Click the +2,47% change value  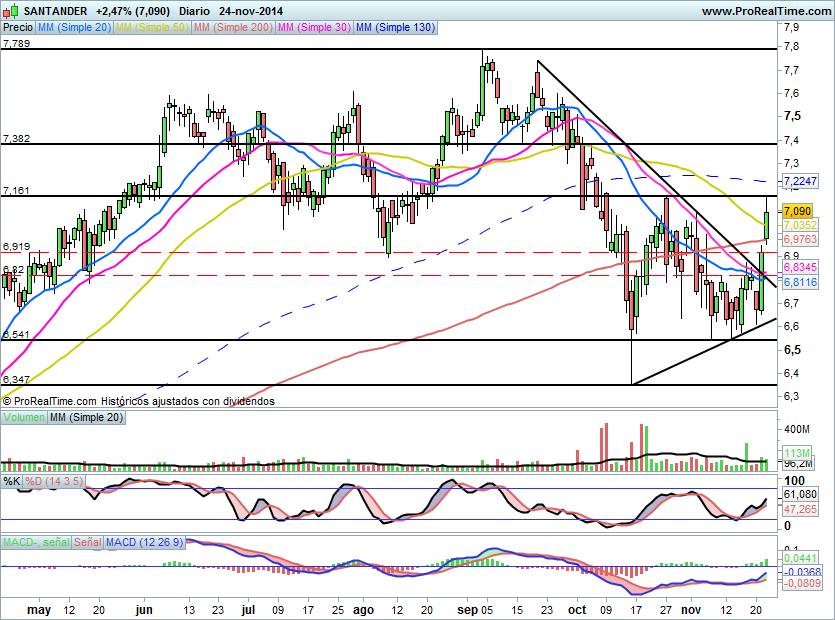coord(113,11)
